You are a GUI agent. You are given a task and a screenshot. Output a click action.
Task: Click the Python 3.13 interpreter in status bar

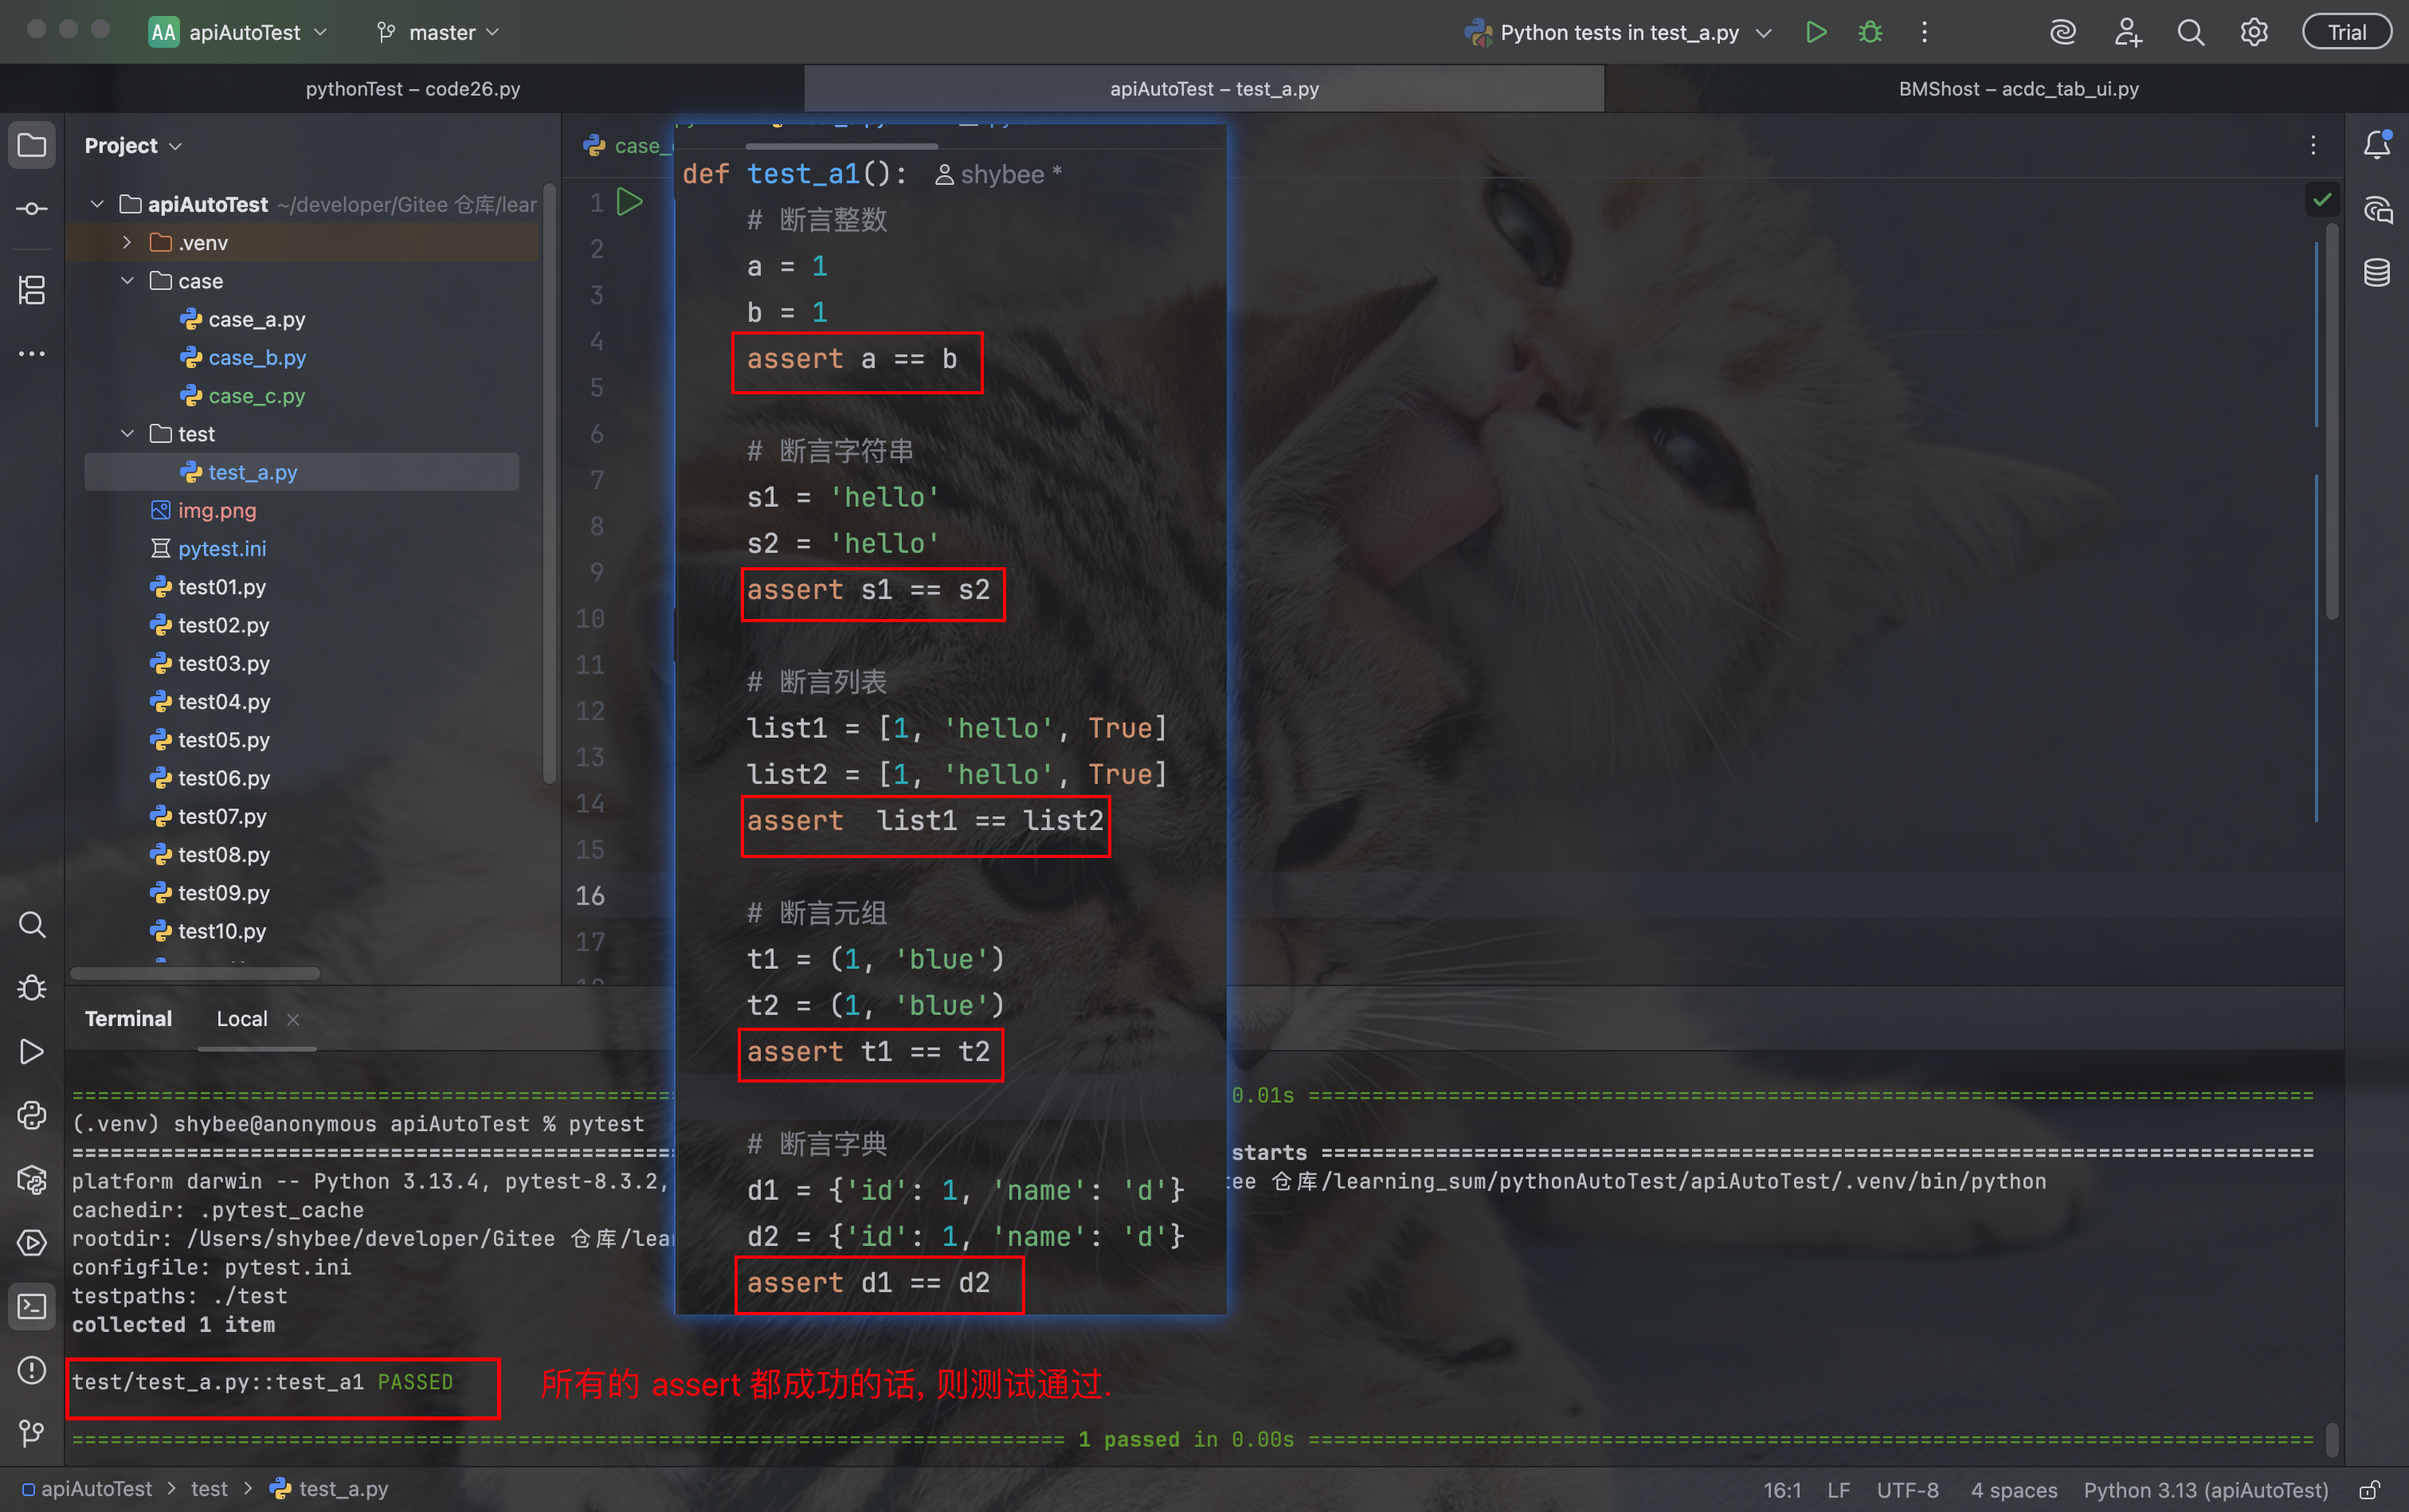pos(2205,1490)
